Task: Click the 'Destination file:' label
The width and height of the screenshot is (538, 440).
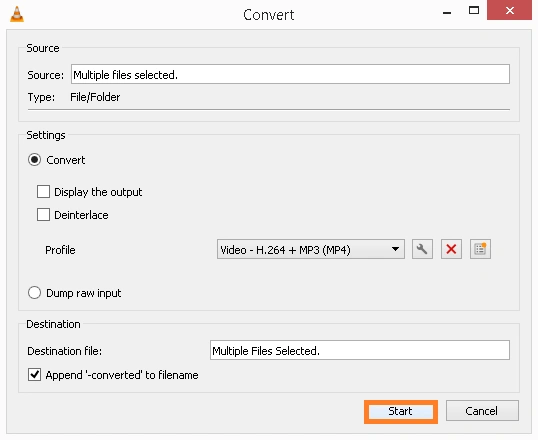Action: coord(65,351)
